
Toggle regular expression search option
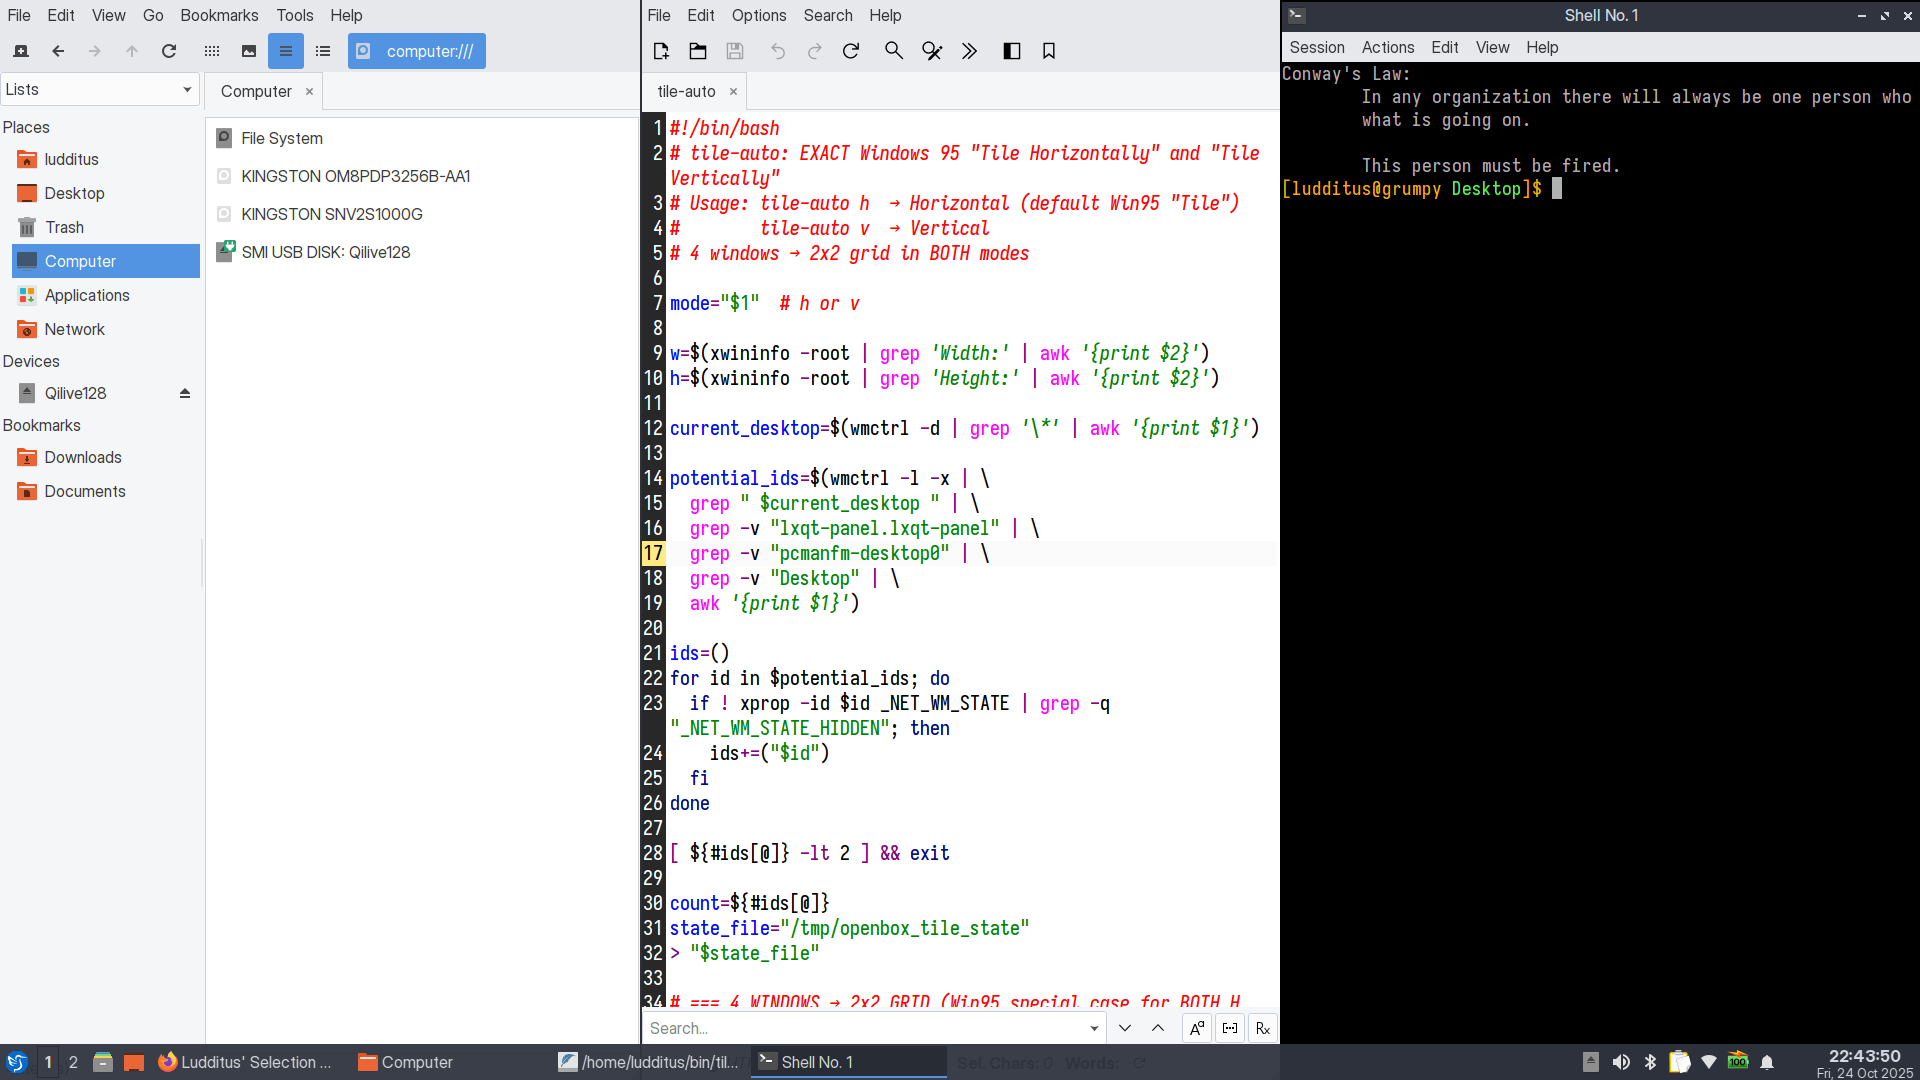[x=1263, y=1028]
